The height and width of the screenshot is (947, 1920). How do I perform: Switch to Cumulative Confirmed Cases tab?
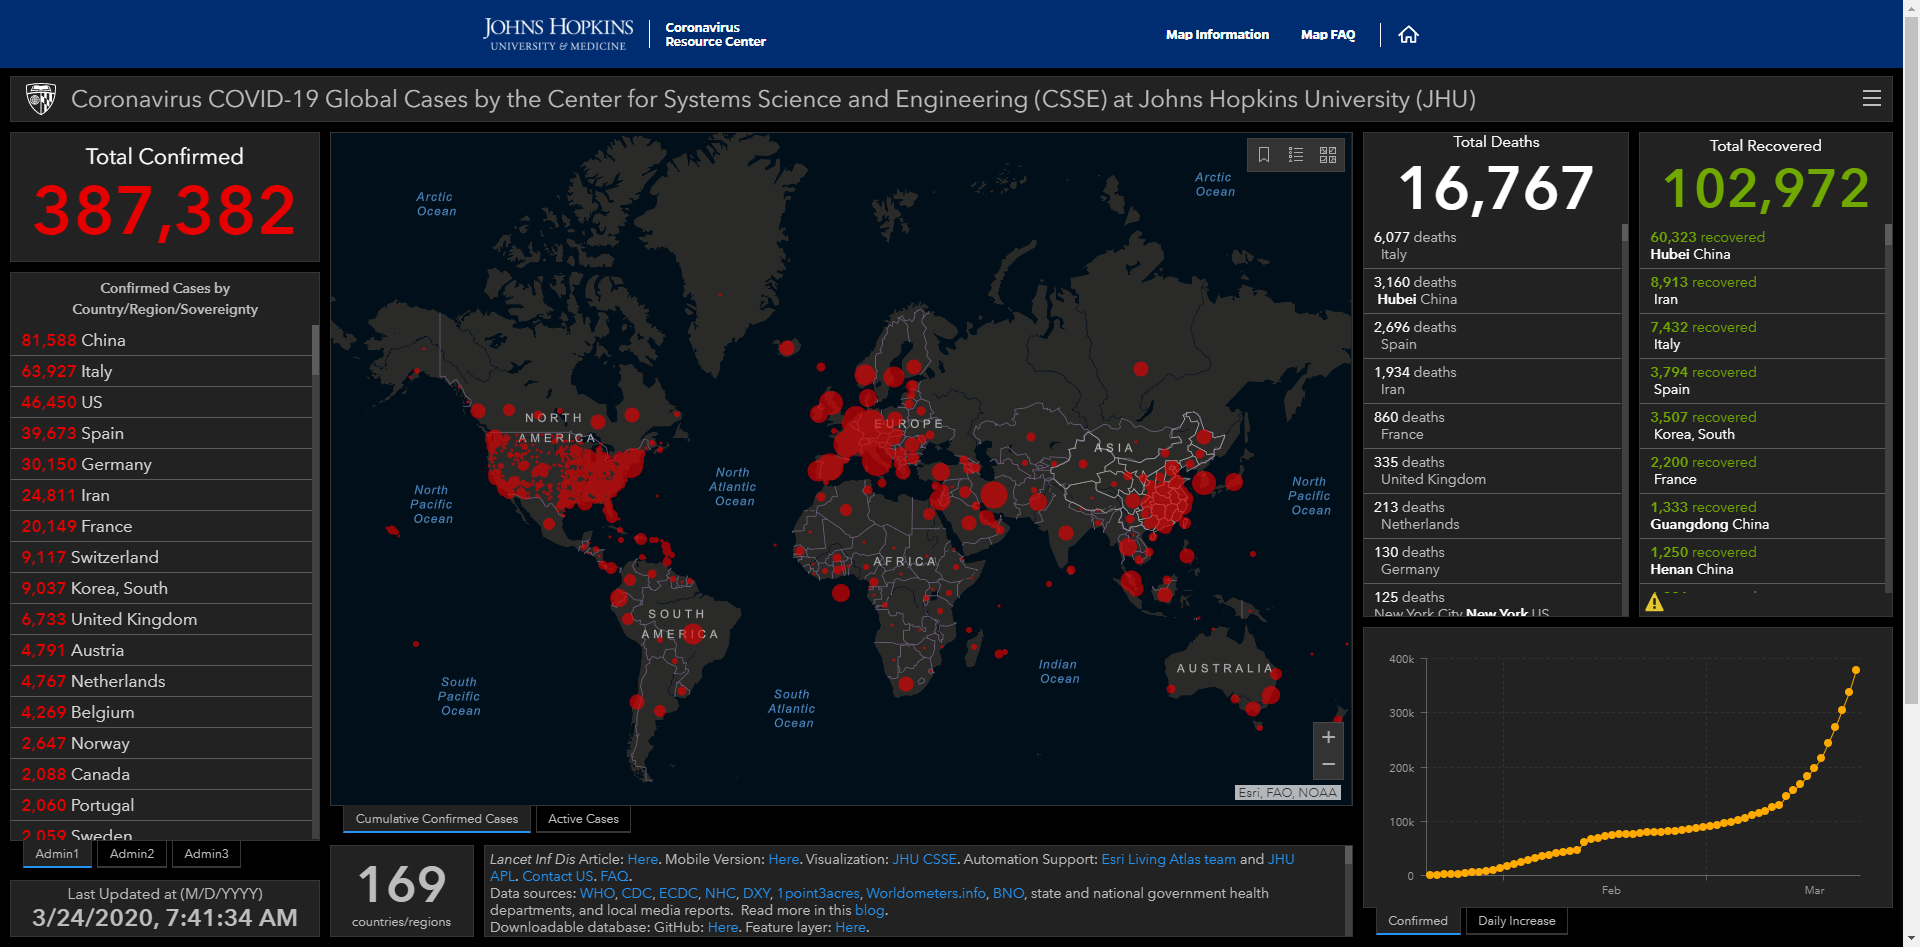click(x=437, y=819)
